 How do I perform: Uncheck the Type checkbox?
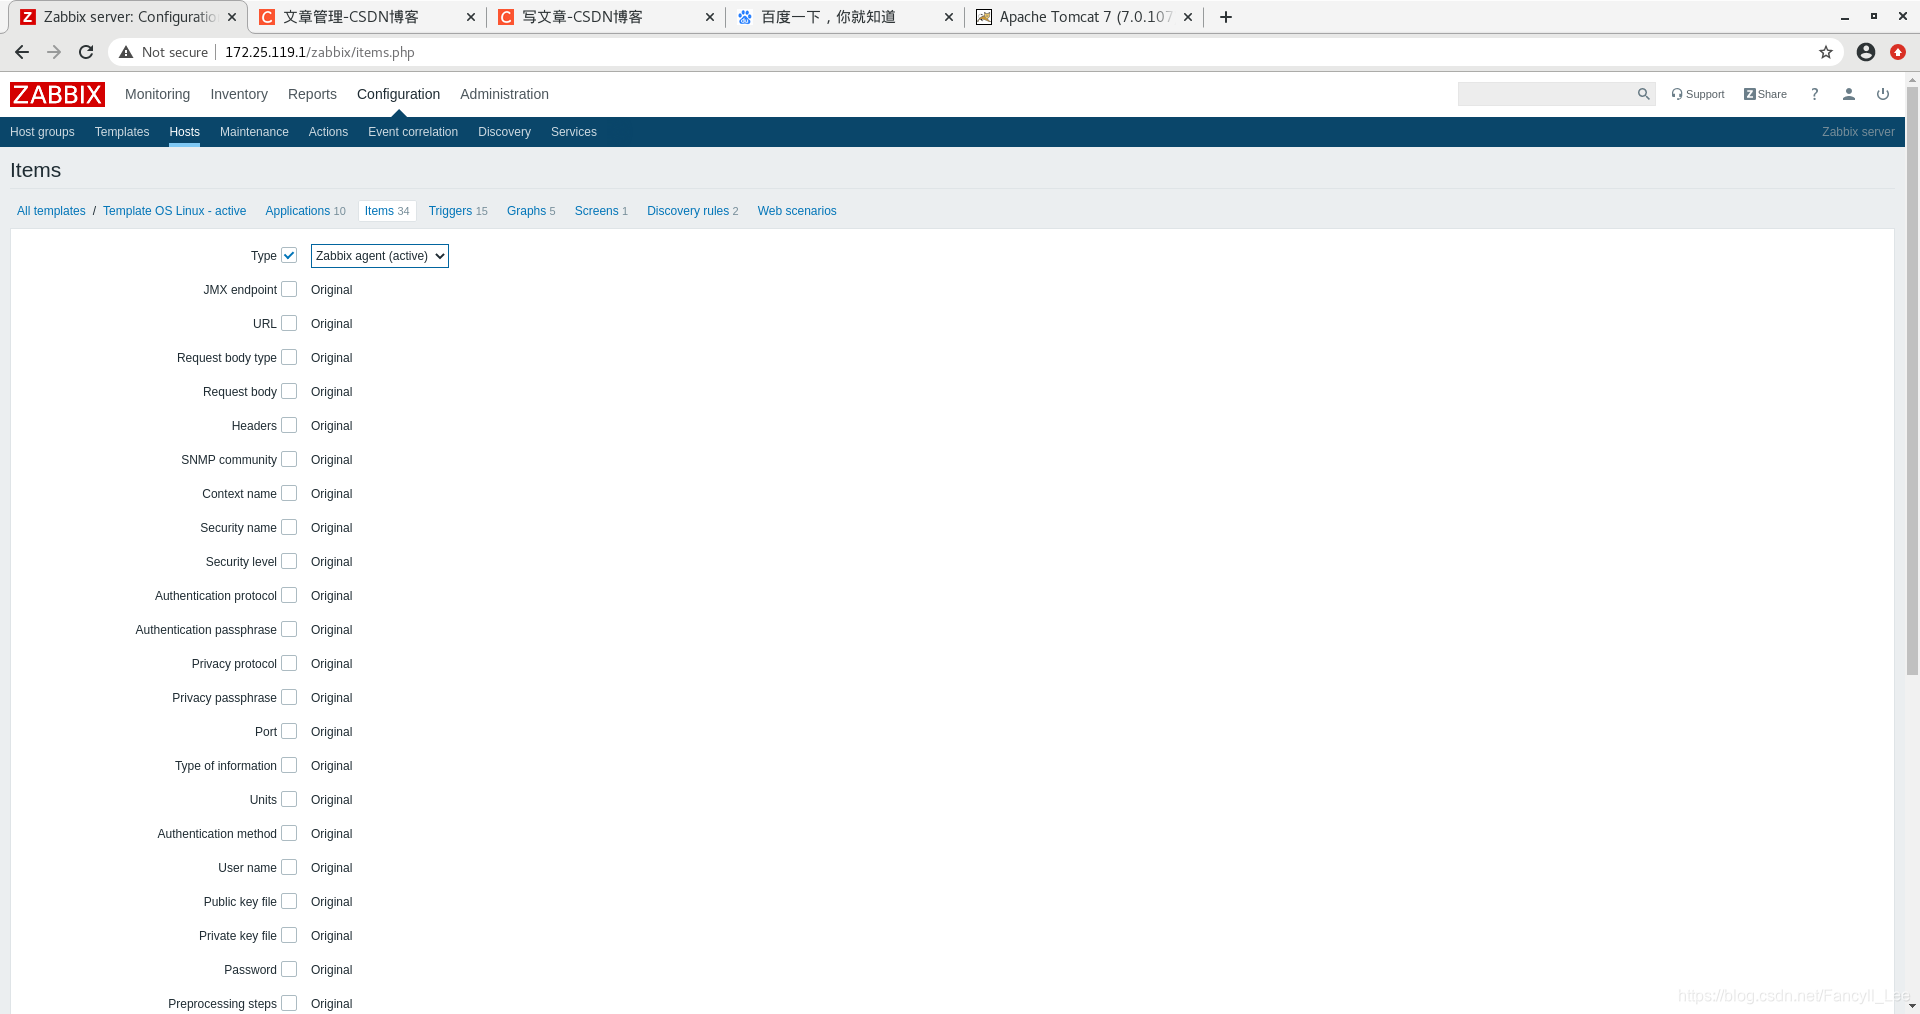coord(289,255)
